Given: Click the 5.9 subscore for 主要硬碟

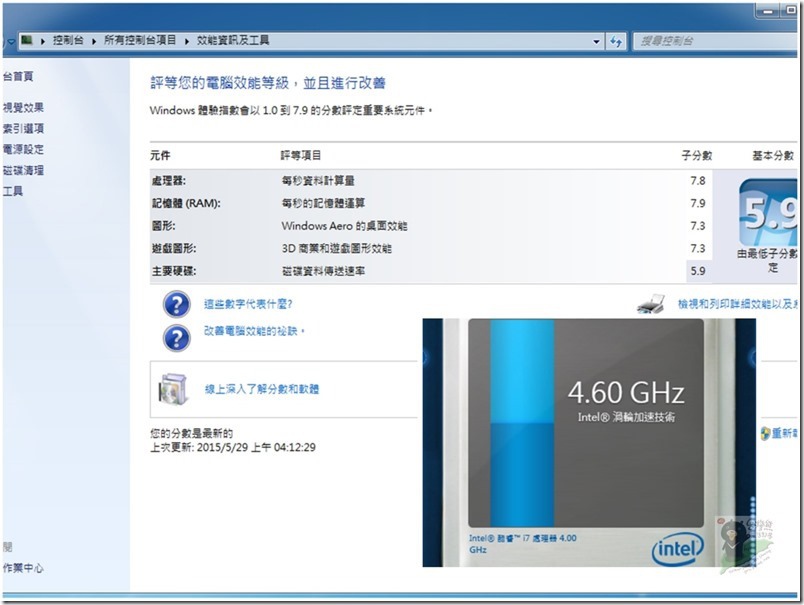Looking at the screenshot, I should (698, 271).
